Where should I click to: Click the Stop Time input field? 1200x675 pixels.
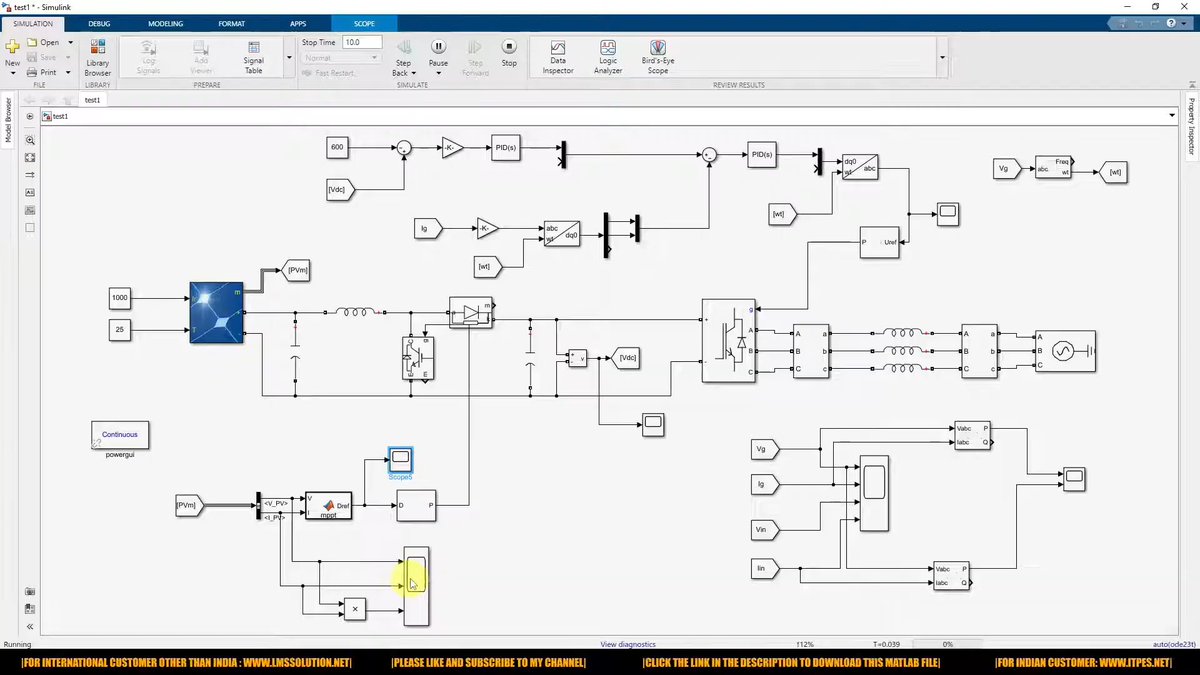[x=361, y=42]
